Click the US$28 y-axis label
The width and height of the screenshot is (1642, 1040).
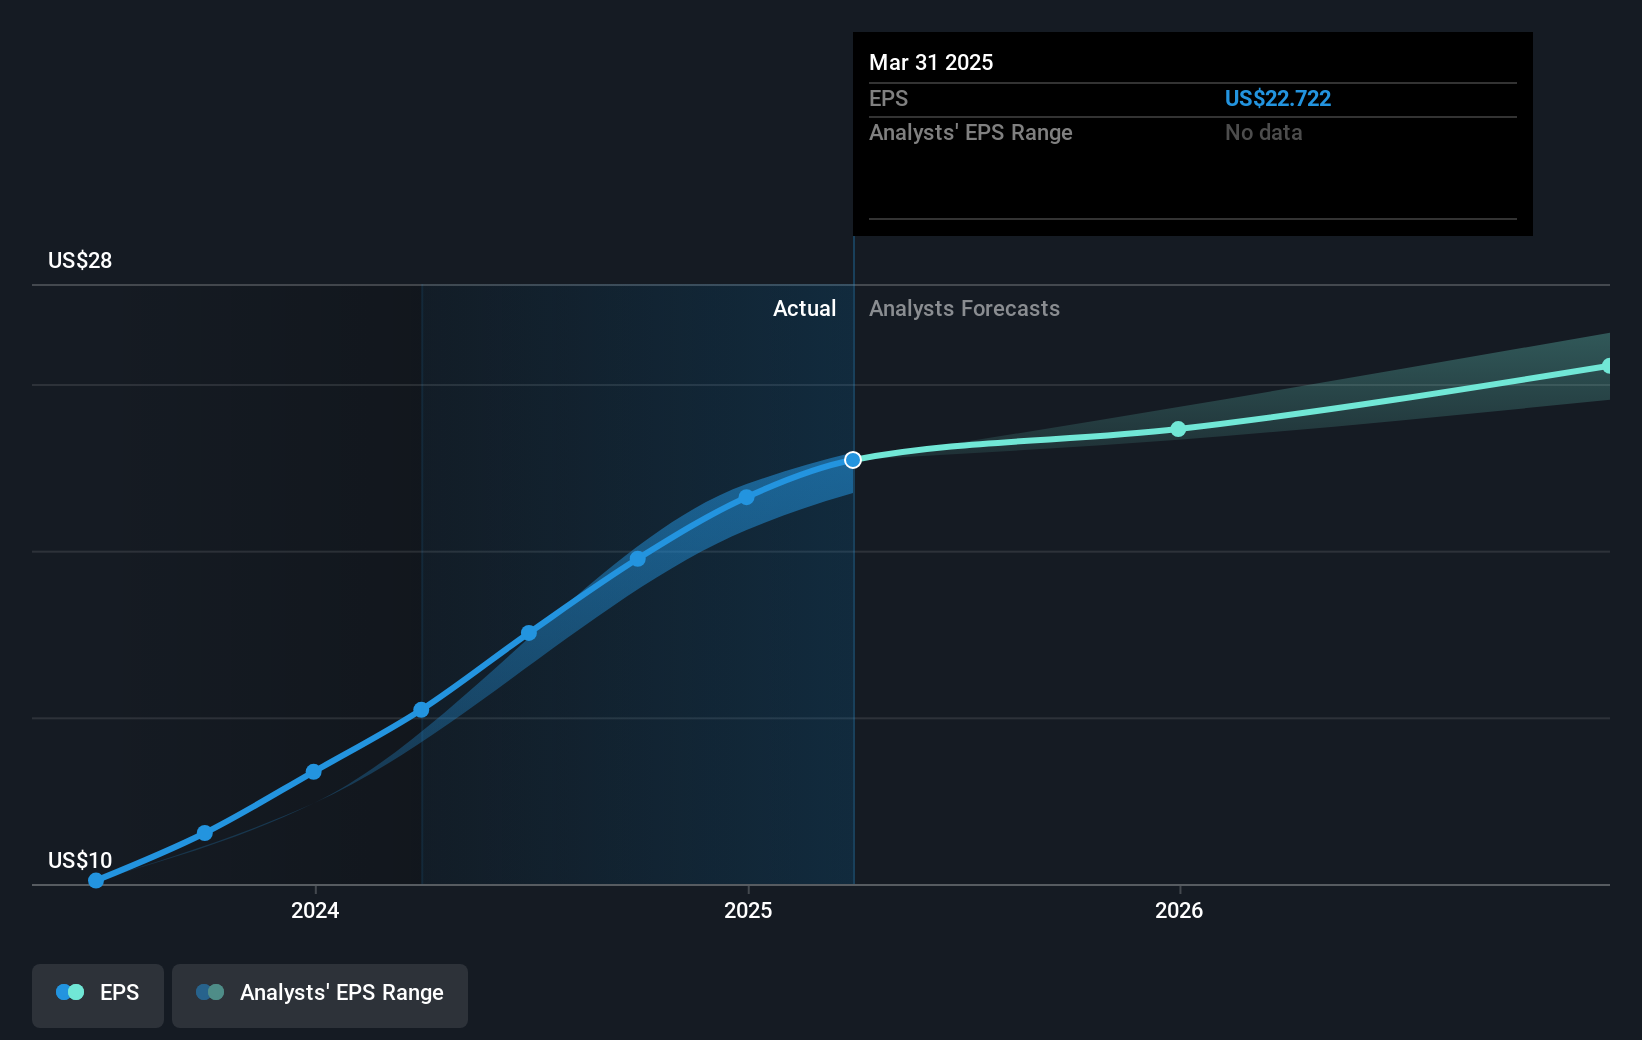[x=80, y=261]
